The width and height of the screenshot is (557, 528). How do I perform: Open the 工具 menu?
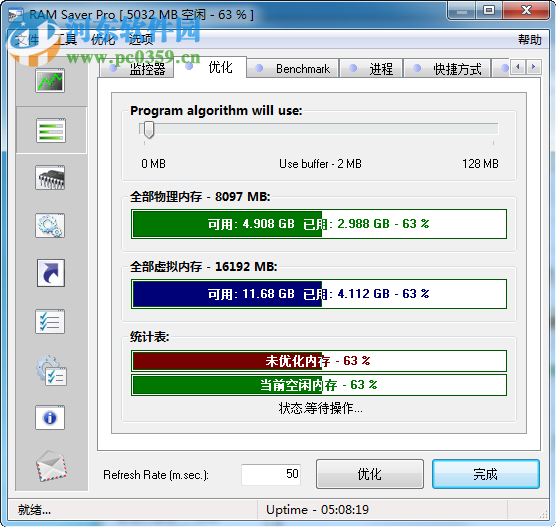click(x=66, y=39)
